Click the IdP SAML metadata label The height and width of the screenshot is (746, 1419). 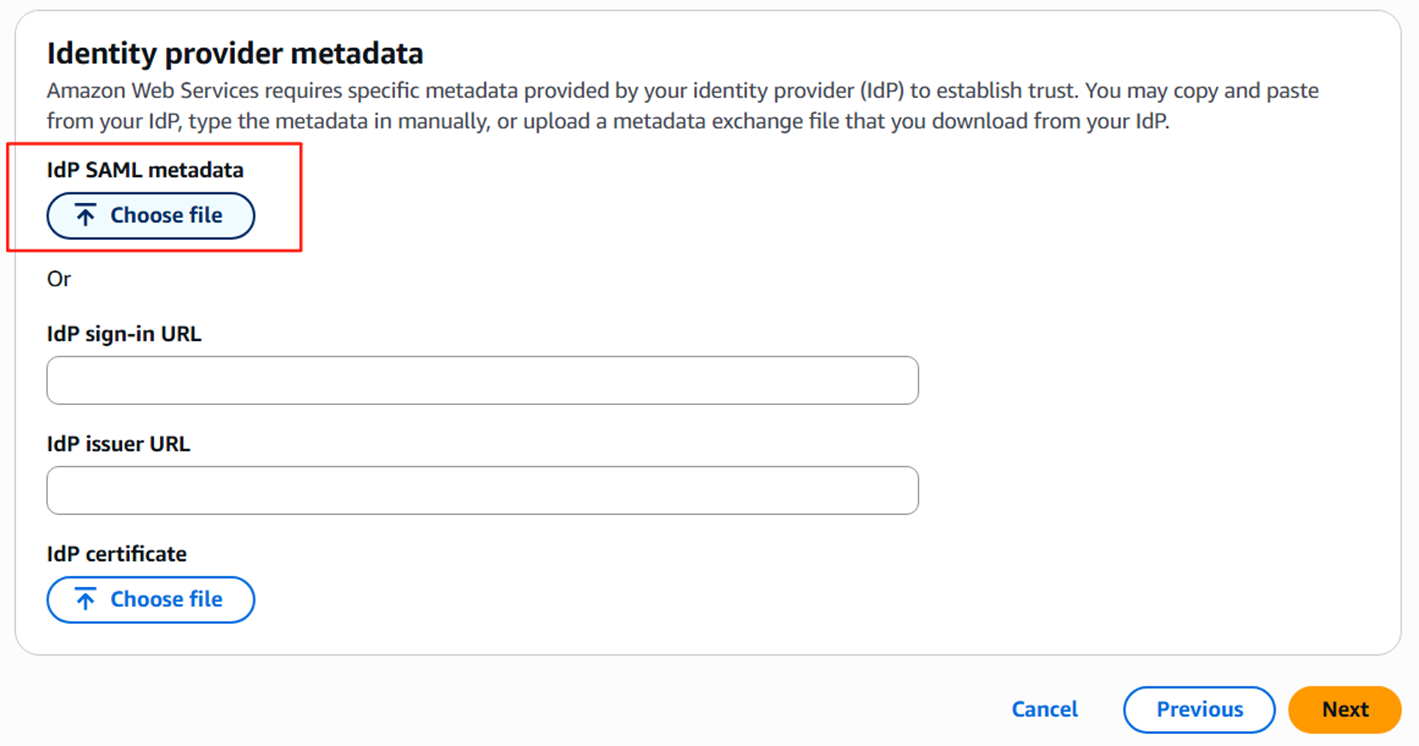coord(145,170)
